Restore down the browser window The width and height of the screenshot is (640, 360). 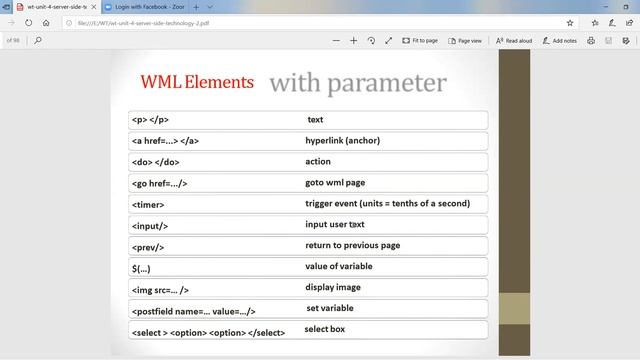coord(626,7)
